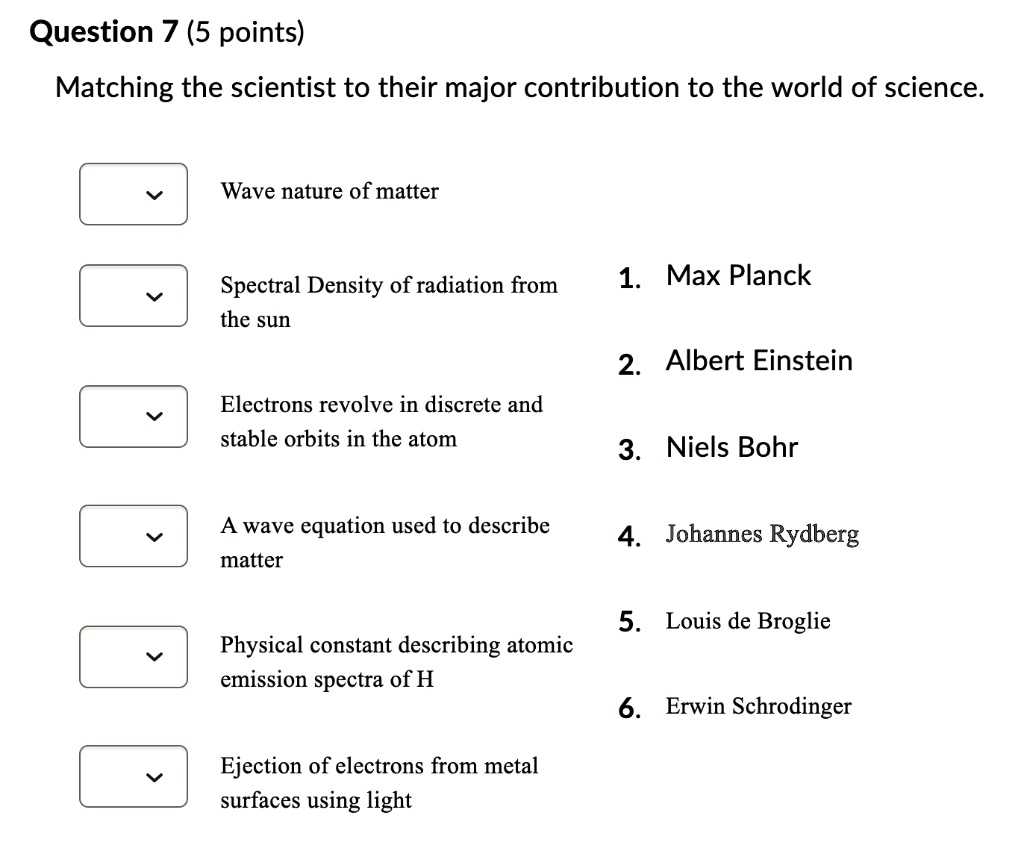This screenshot has height=851, width=1024.
Task: Select the name Albert Einstein
Action: pos(758,361)
